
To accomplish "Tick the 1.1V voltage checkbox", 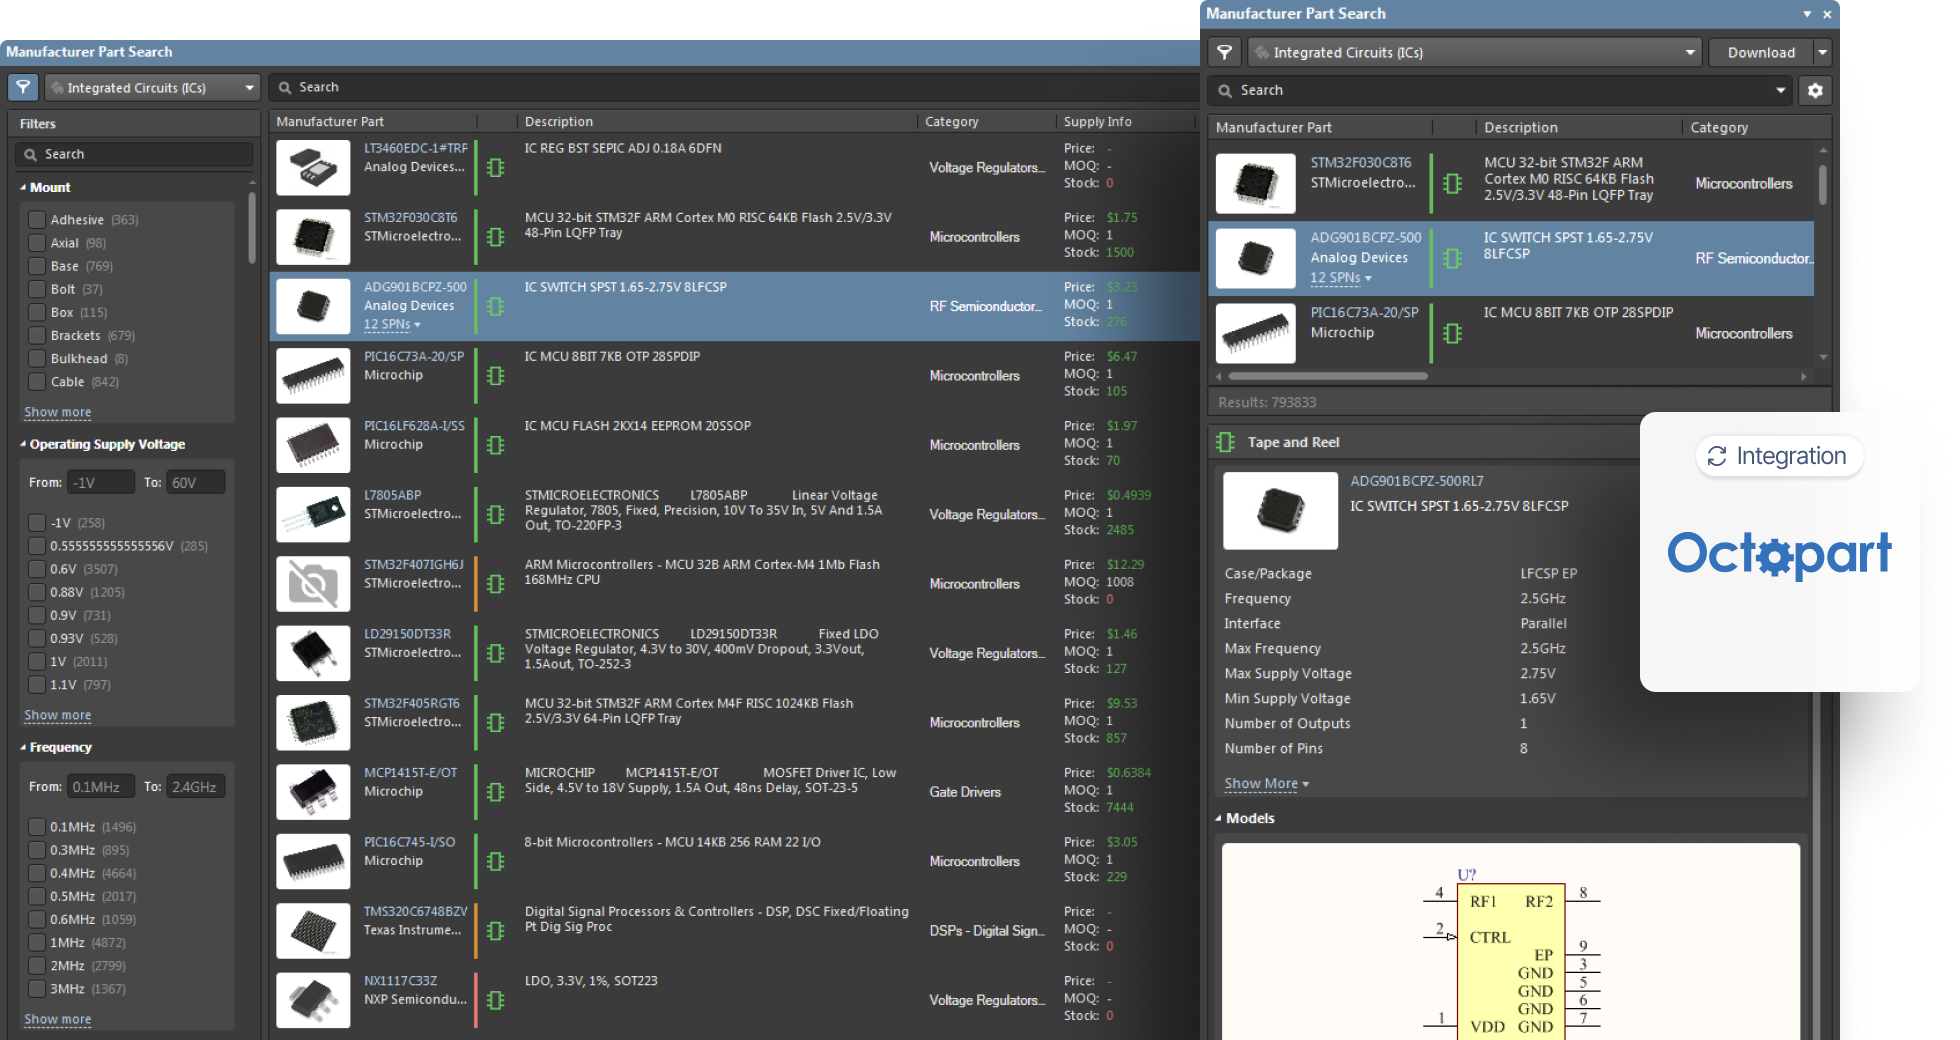I will 37,685.
